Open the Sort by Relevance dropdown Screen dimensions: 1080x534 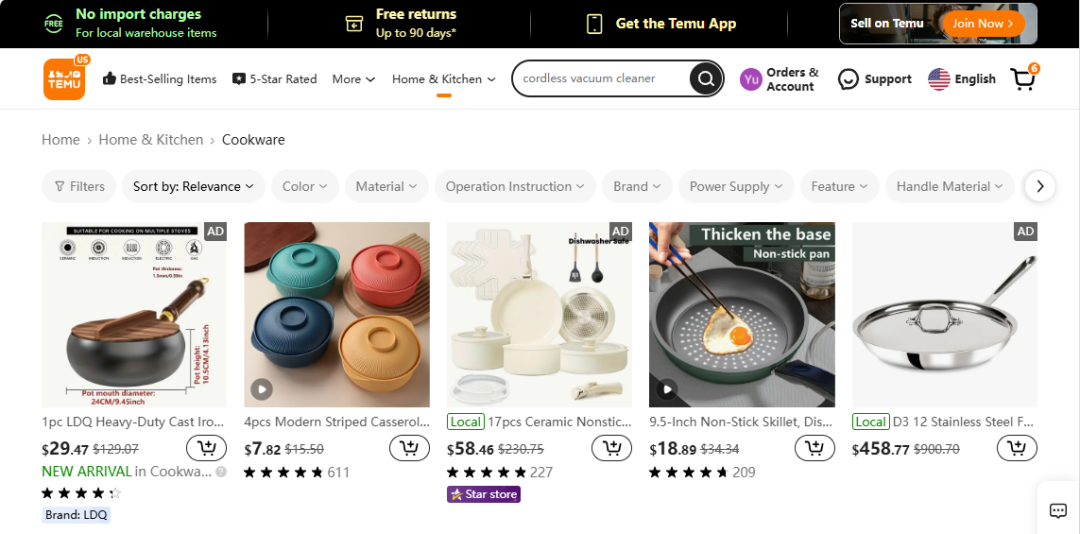(x=193, y=186)
